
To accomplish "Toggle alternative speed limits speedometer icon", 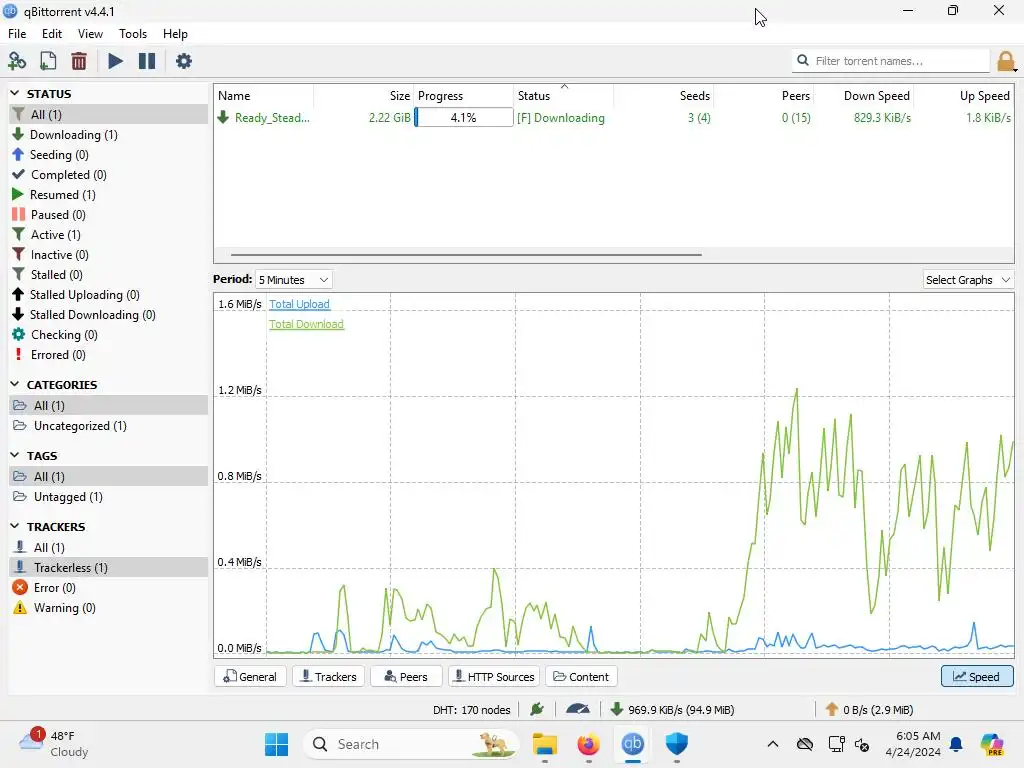I will [577, 709].
